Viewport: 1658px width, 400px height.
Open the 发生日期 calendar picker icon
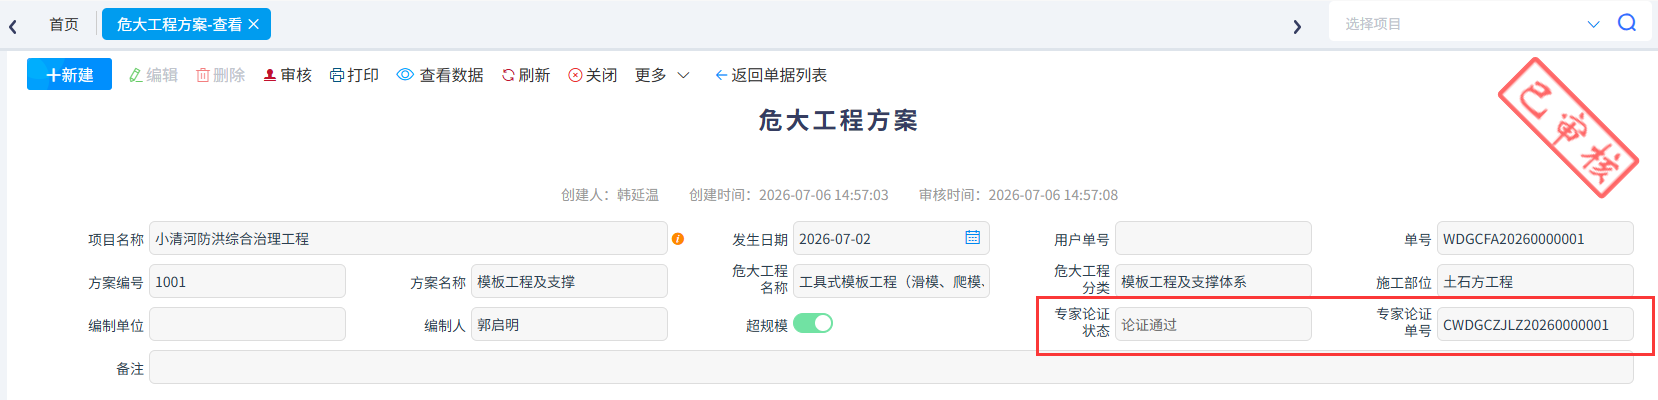click(x=972, y=237)
